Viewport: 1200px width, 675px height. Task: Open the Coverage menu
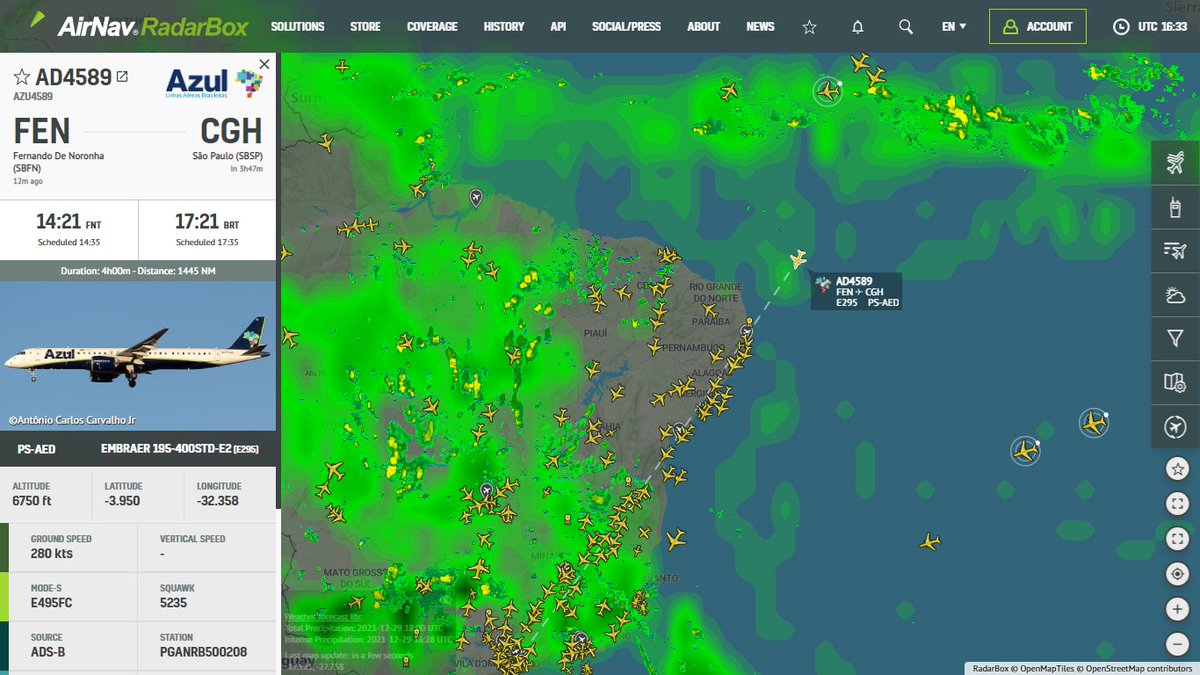click(x=432, y=27)
